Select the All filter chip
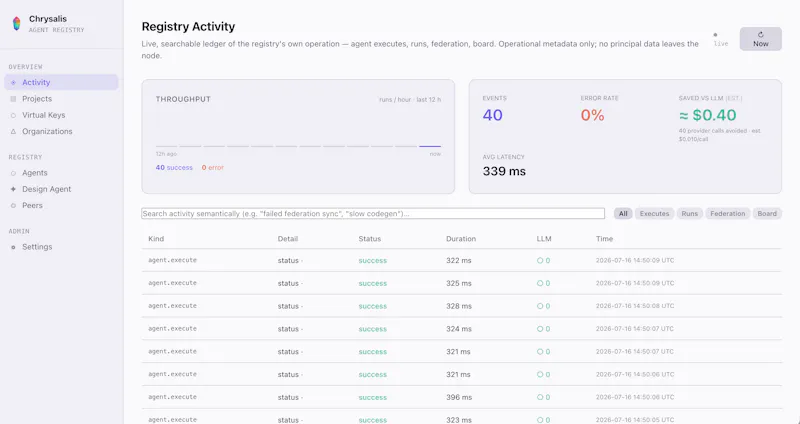The height and width of the screenshot is (424, 800). point(623,214)
